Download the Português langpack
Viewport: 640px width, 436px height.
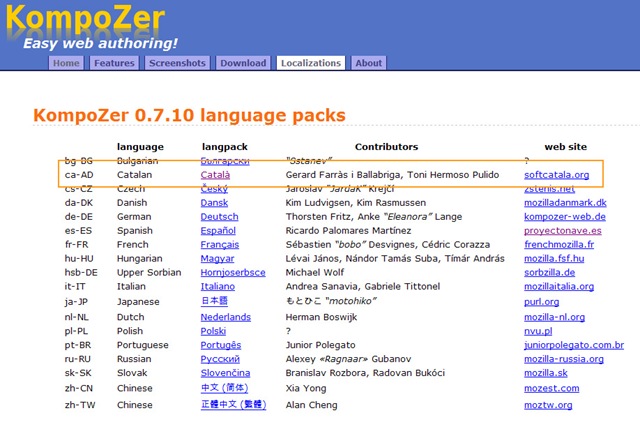[x=221, y=345]
